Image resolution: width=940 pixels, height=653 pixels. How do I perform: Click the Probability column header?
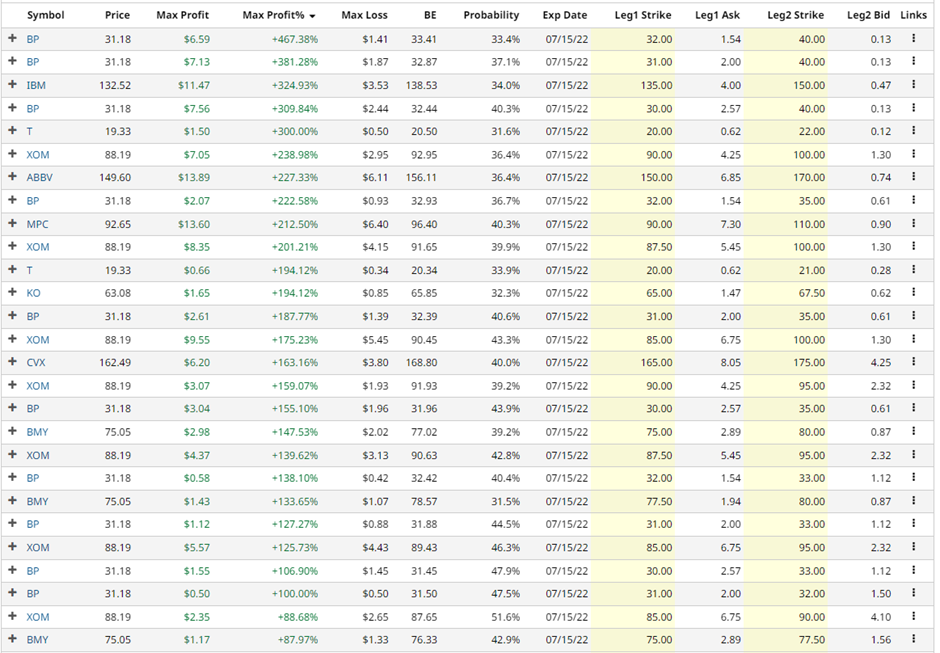coord(491,16)
